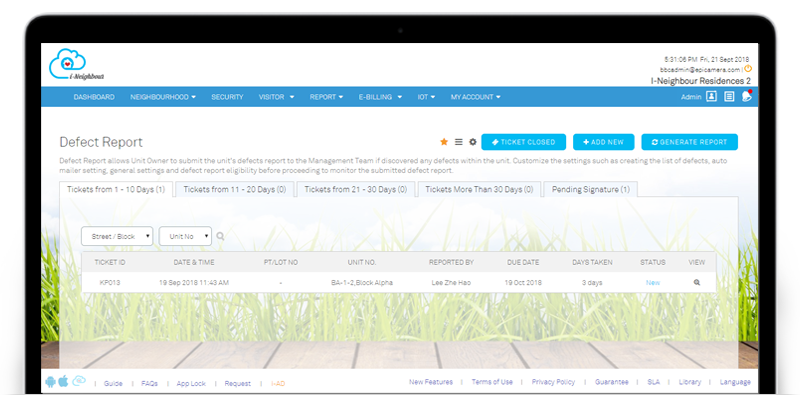Click the power logout icon near email
This screenshot has height=395, width=800.
[748, 68]
